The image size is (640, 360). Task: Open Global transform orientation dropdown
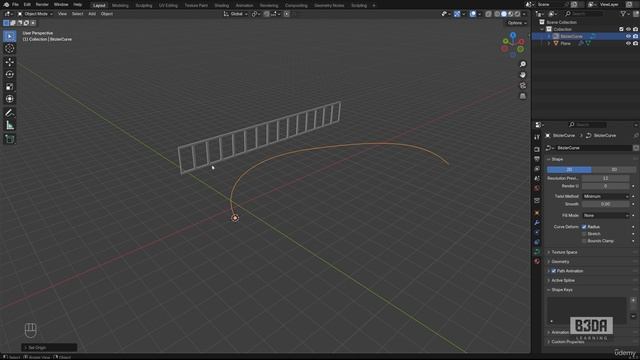(x=236, y=14)
